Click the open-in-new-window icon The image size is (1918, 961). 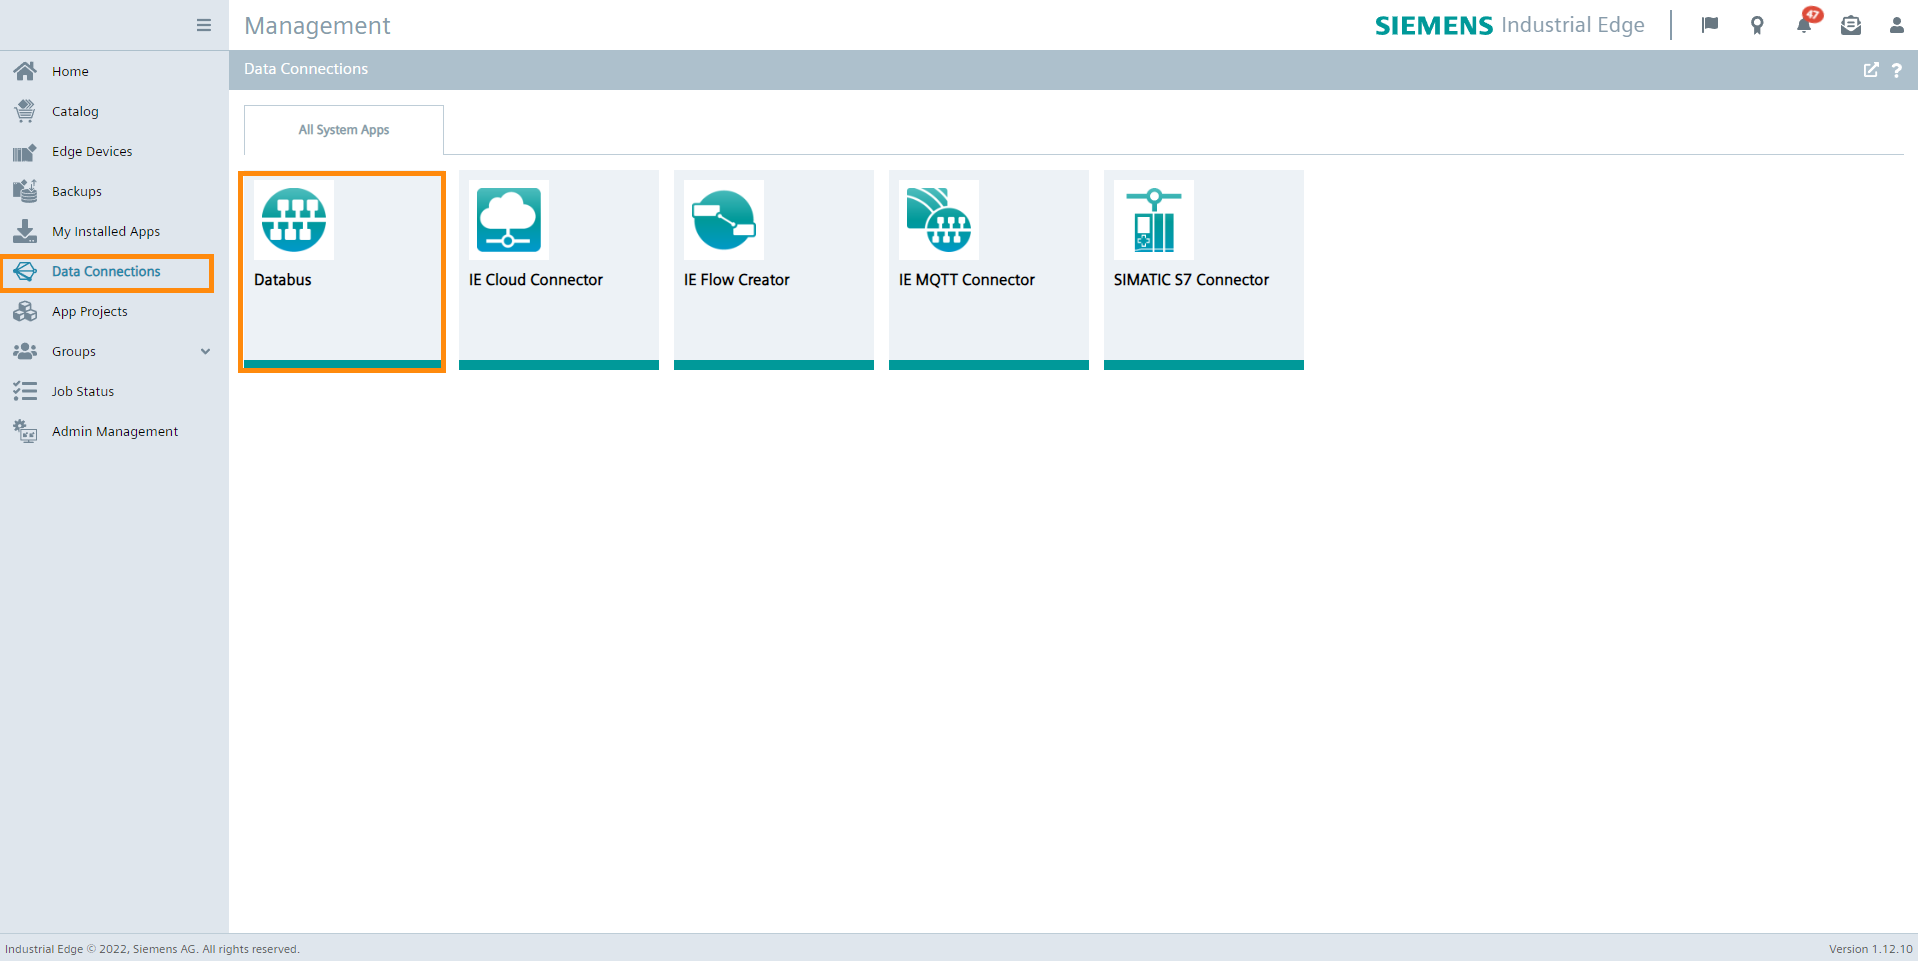pos(1871,70)
